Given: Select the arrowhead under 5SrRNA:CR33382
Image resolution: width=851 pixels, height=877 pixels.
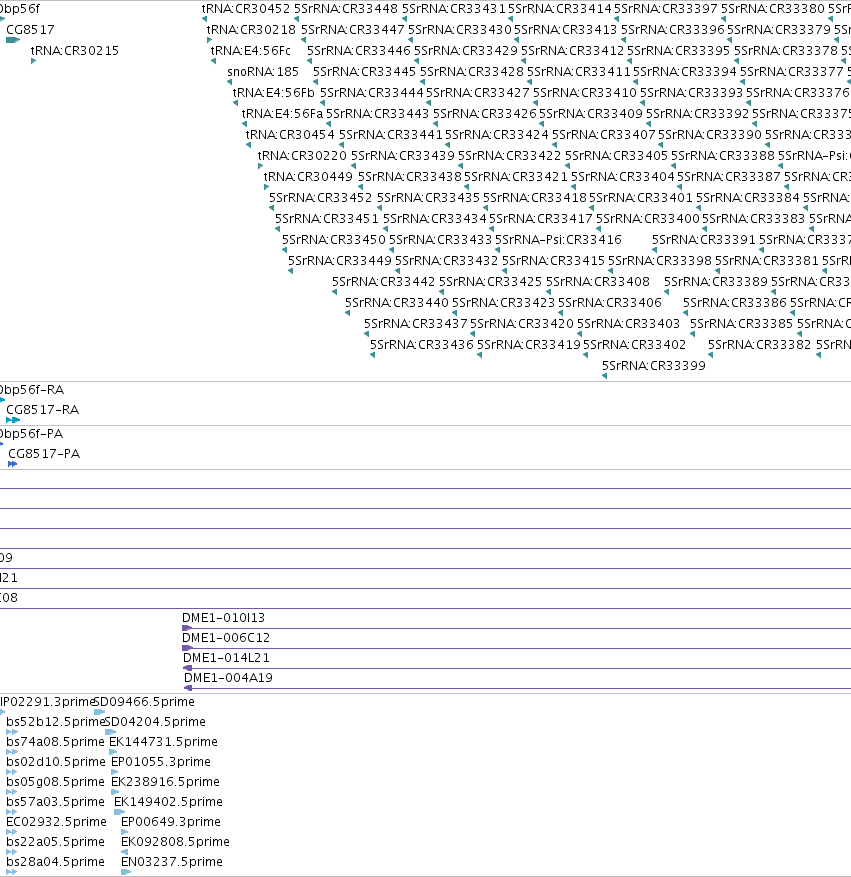Looking at the screenshot, I should click(710, 355).
